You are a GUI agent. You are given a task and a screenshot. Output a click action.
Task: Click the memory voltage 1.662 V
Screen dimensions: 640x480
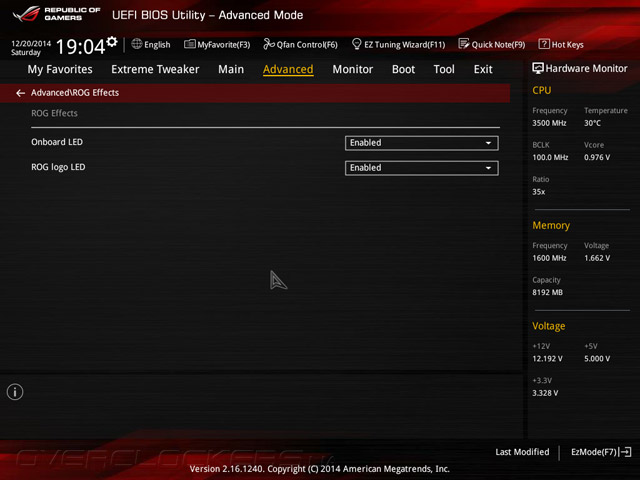pyautogui.click(x=597, y=258)
